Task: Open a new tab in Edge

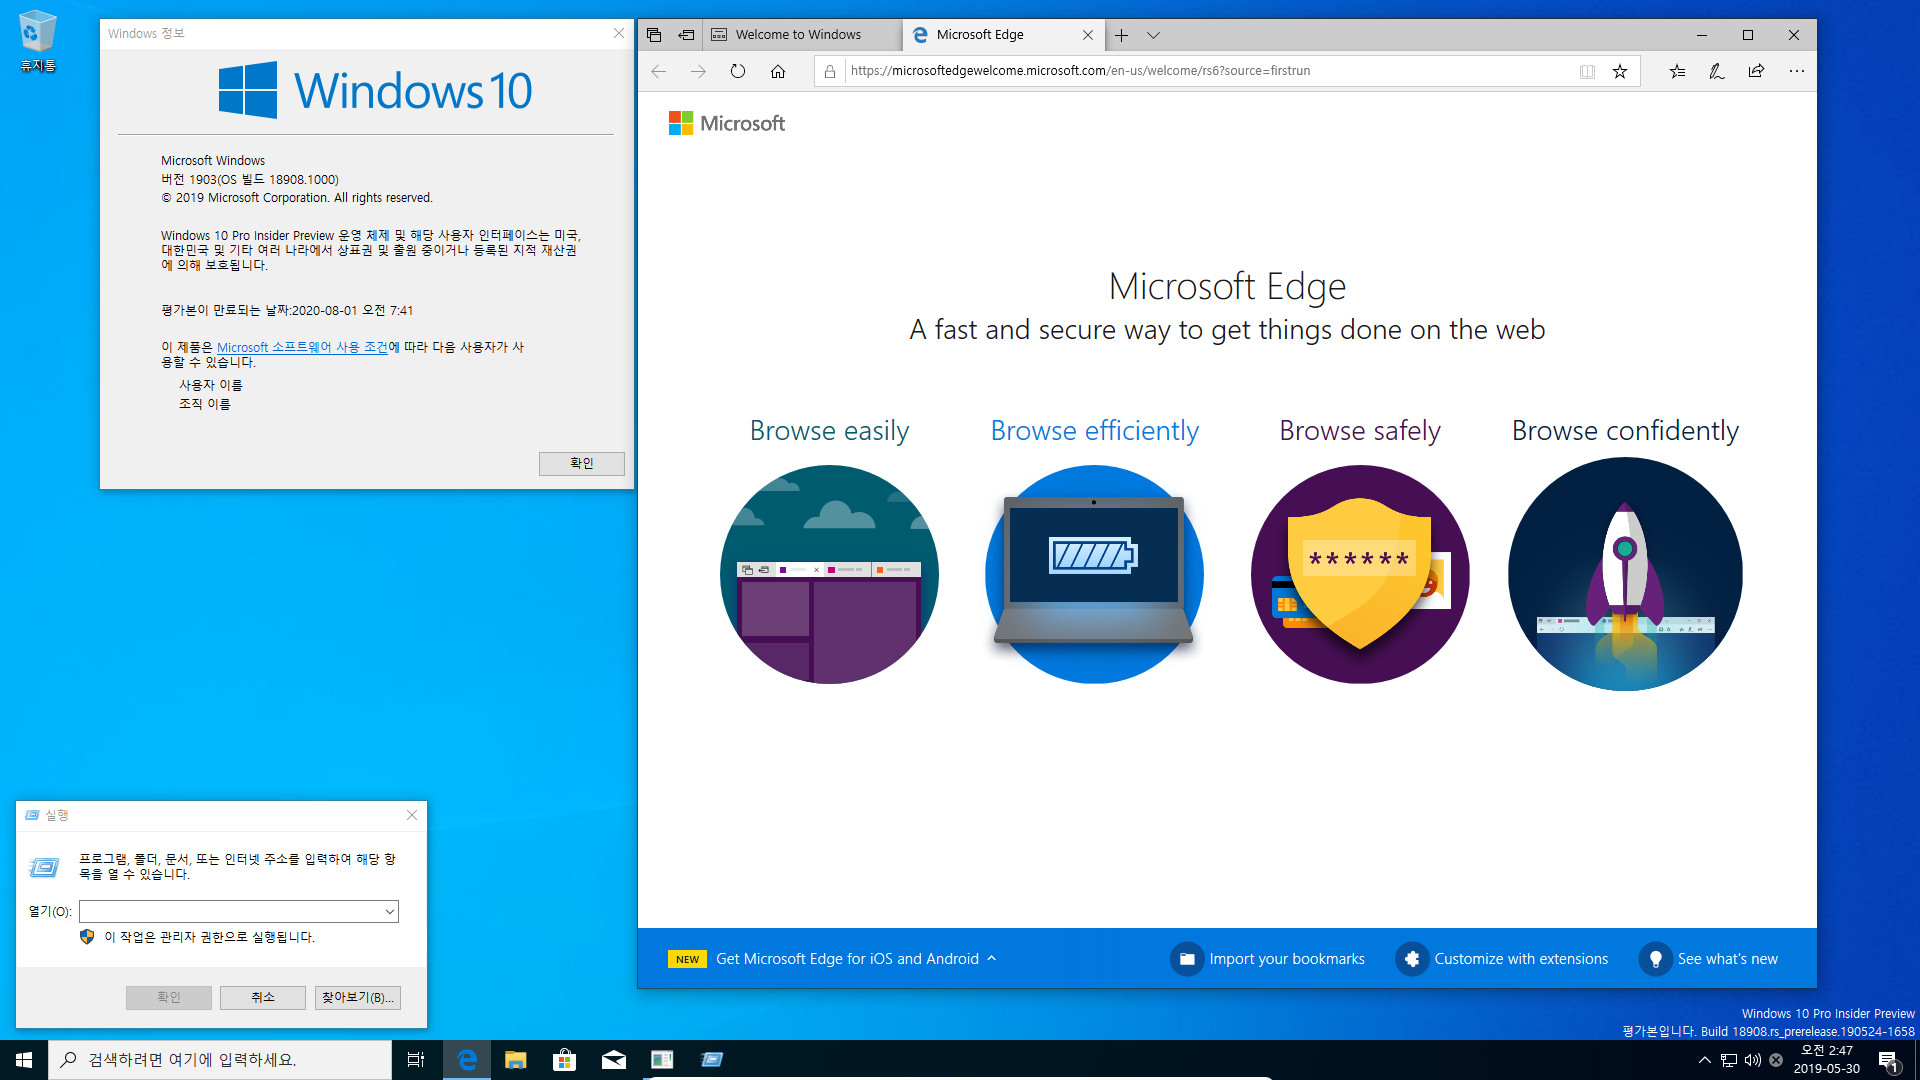Action: pyautogui.click(x=1122, y=35)
